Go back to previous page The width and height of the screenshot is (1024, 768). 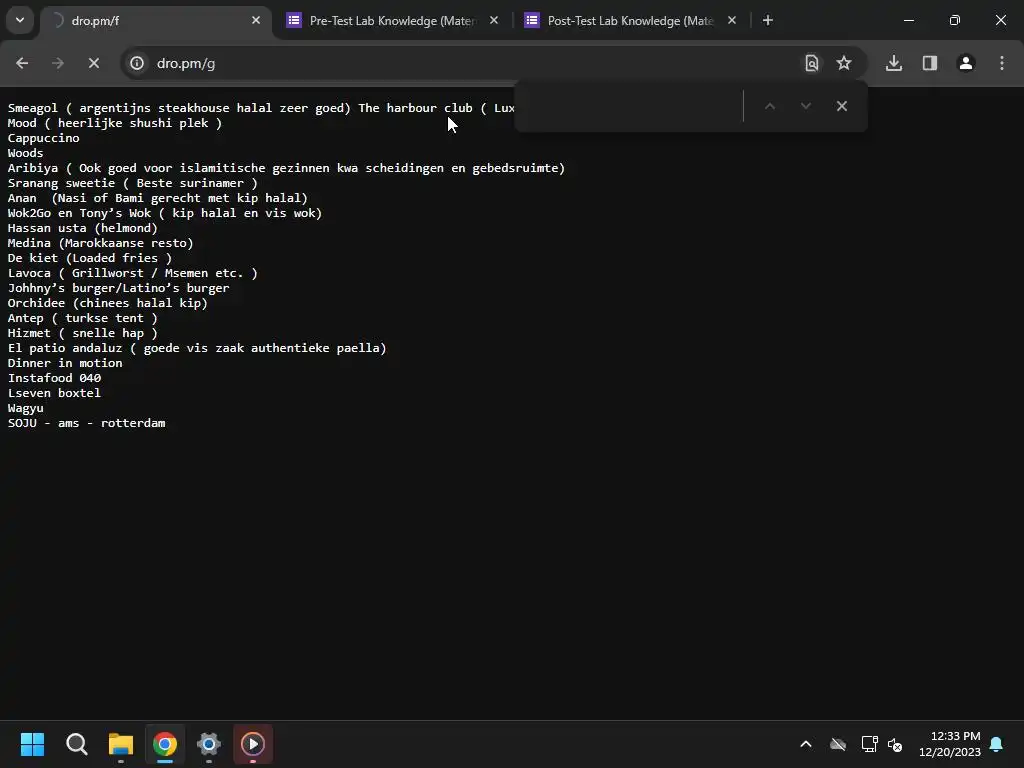coord(22,63)
